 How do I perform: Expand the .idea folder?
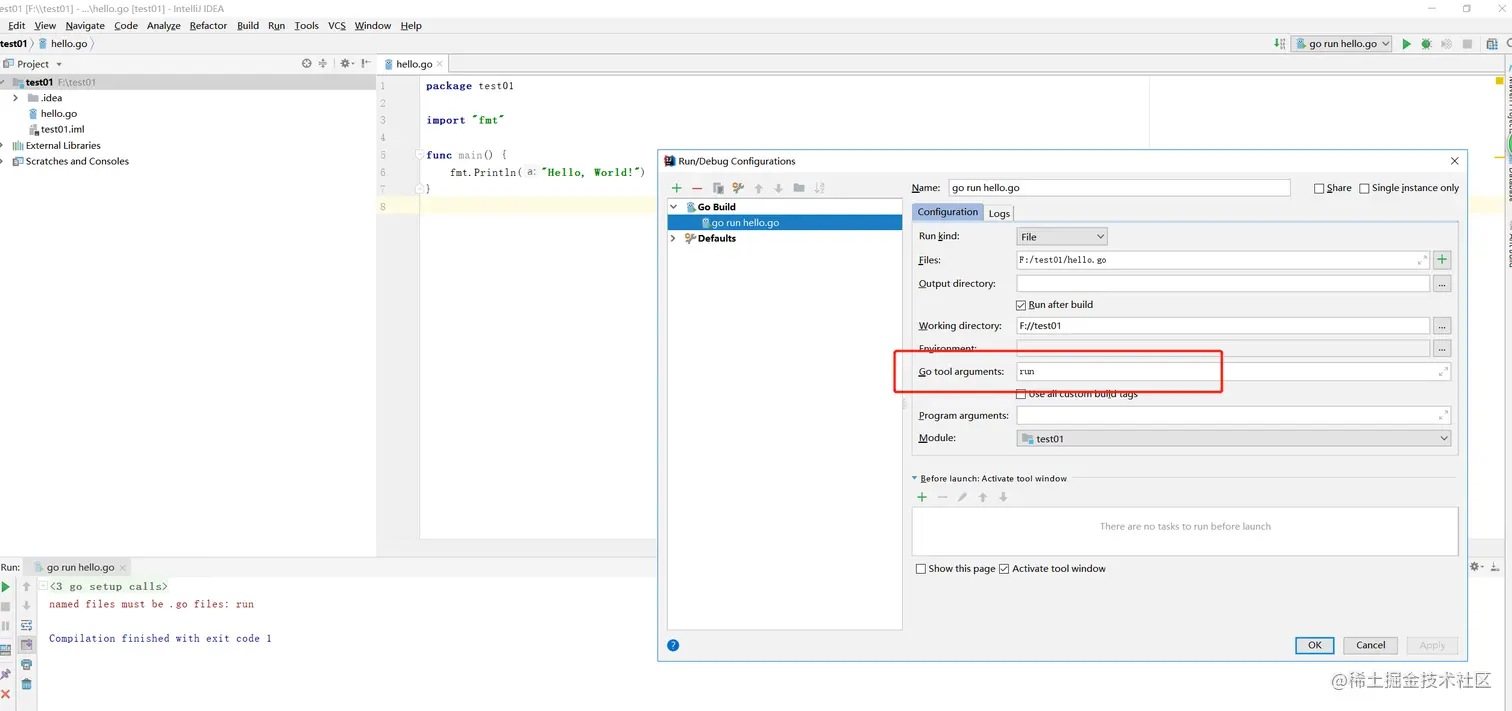[15, 98]
